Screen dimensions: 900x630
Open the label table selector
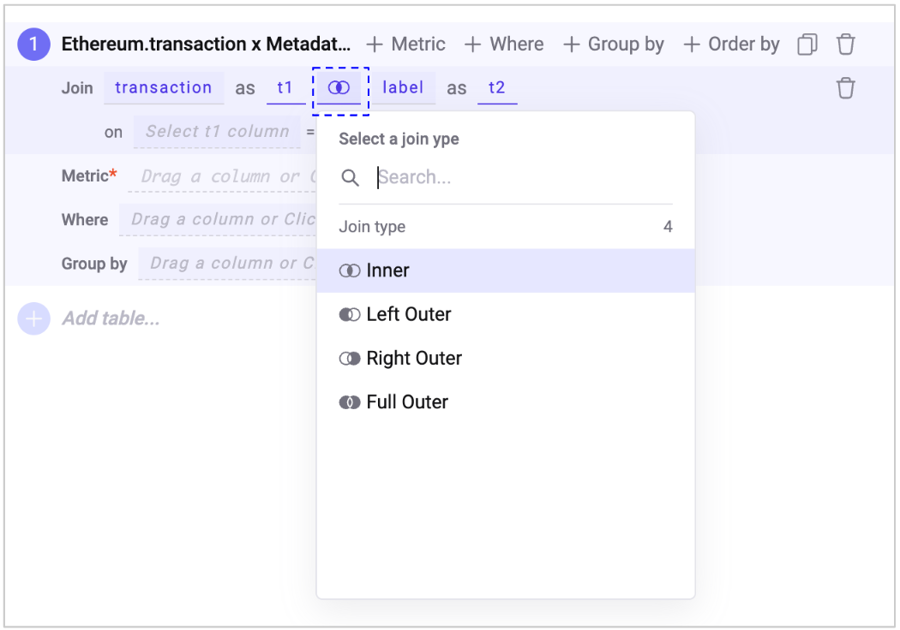pyautogui.click(x=403, y=88)
